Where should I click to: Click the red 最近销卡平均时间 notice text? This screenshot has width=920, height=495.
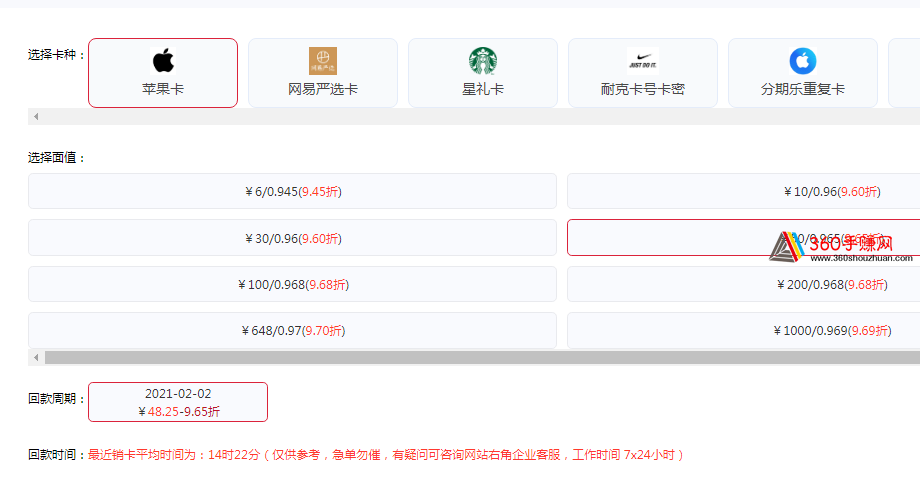pyautogui.click(x=385, y=455)
